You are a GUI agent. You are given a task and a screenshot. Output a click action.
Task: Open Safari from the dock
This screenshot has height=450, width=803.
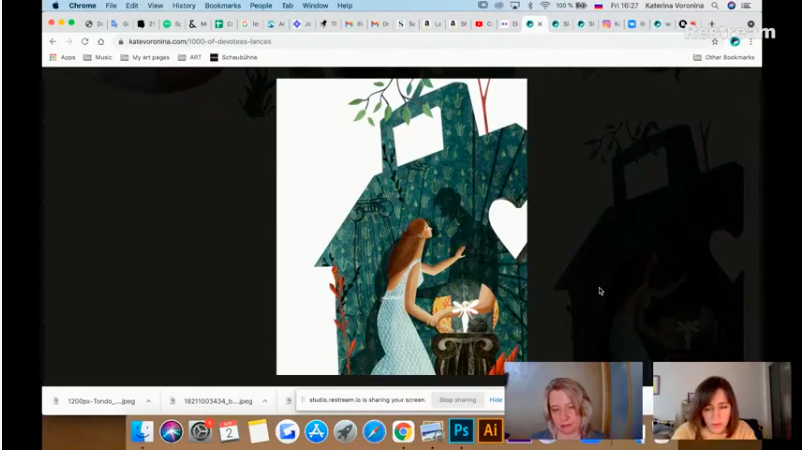pyautogui.click(x=374, y=431)
